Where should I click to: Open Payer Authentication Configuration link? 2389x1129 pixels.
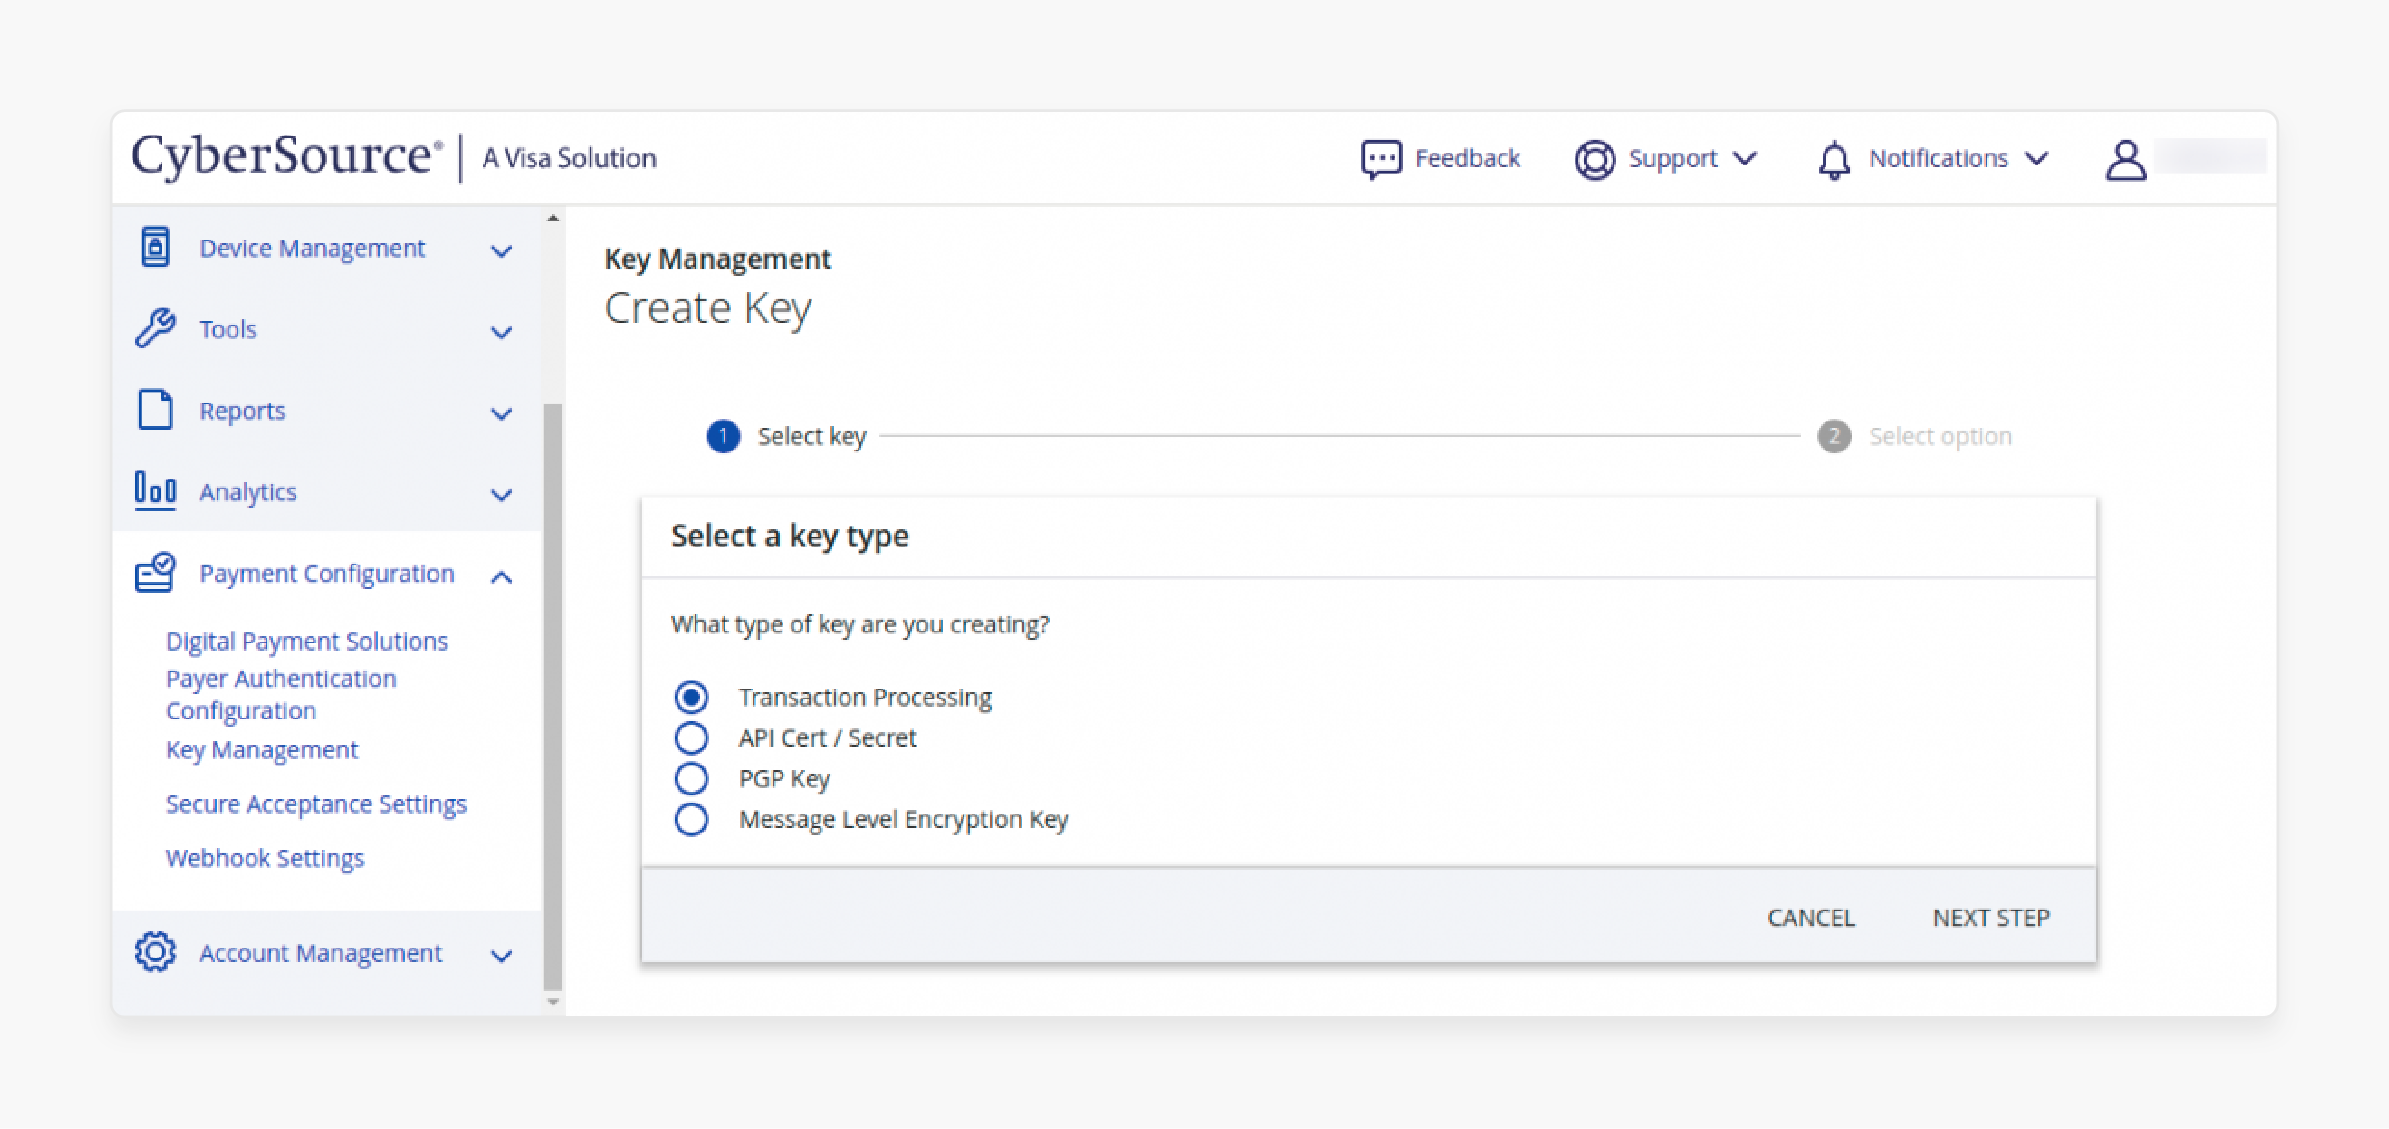(x=281, y=694)
